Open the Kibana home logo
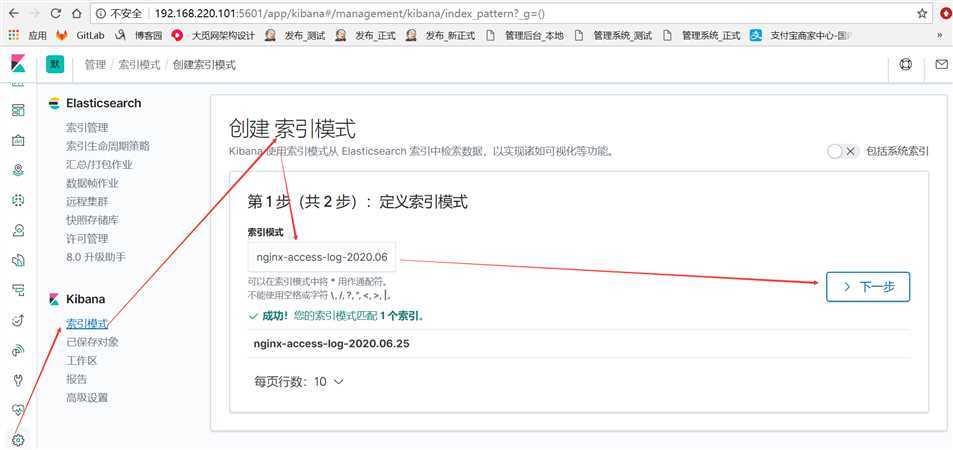Image resolution: width=953 pixels, height=450 pixels. click(18, 64)
